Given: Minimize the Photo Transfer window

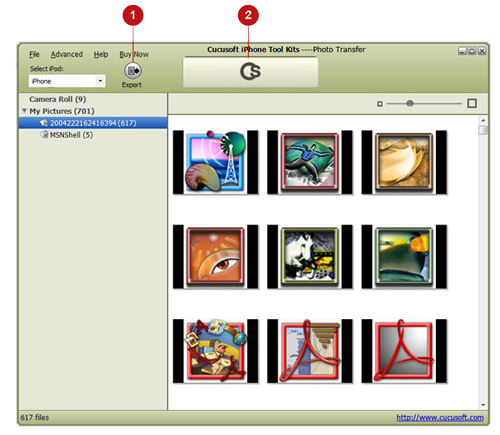Looking at the screenshot, I should click(462, 51).
